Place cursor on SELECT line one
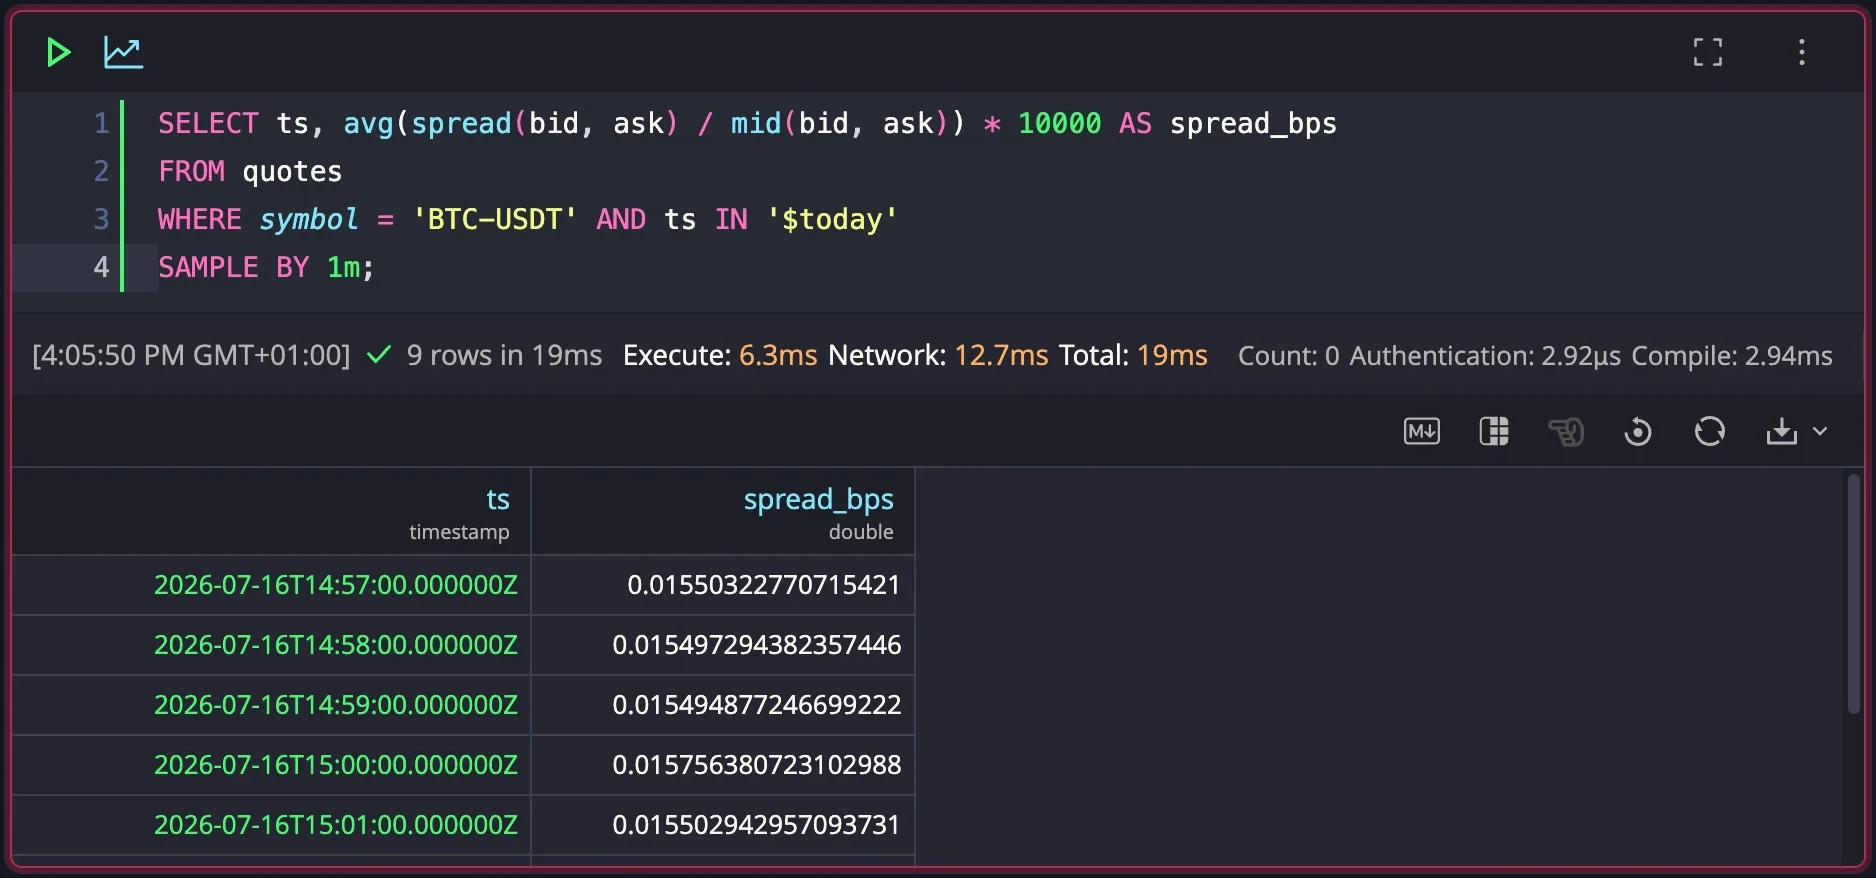Image resolution: width=1876 pixels, height=878 pixels. pyautogui.click(x=747, y=123)
